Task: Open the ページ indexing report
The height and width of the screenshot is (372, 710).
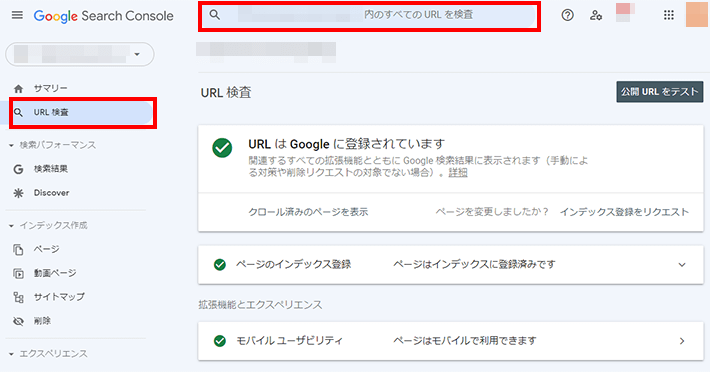Action: pos(47,249)
